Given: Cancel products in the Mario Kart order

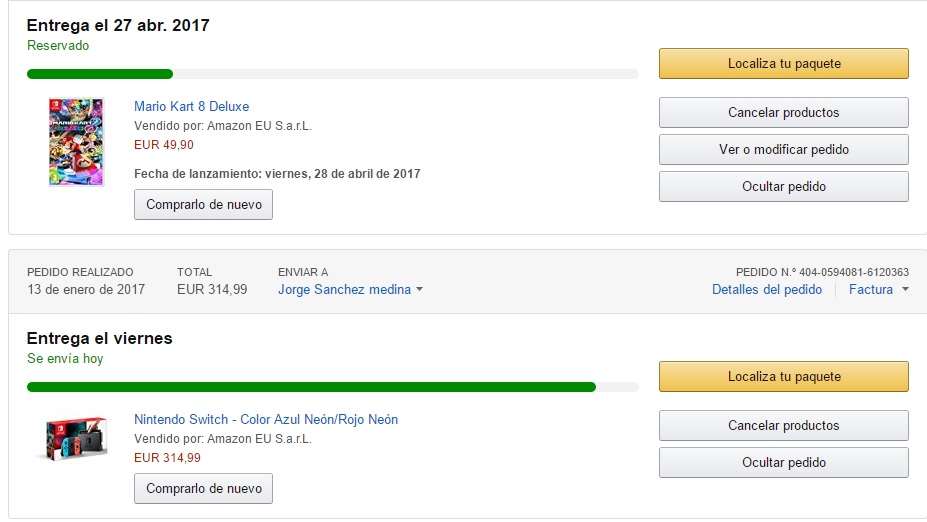Looking at the screenshot, I should click(783, 113).
